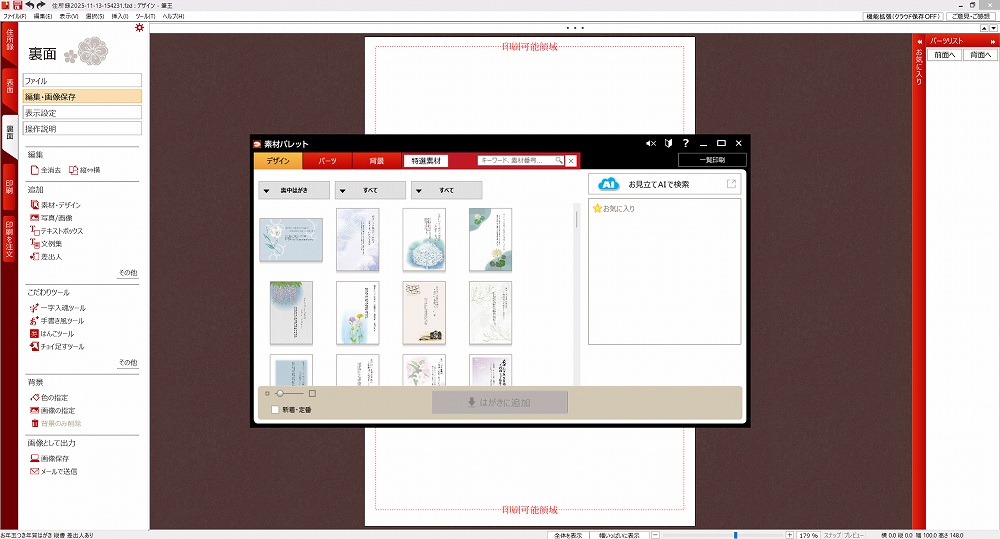Click the thumbnail size slider in 素材パレット
The image size is (1000, 539).
point(290,394)
